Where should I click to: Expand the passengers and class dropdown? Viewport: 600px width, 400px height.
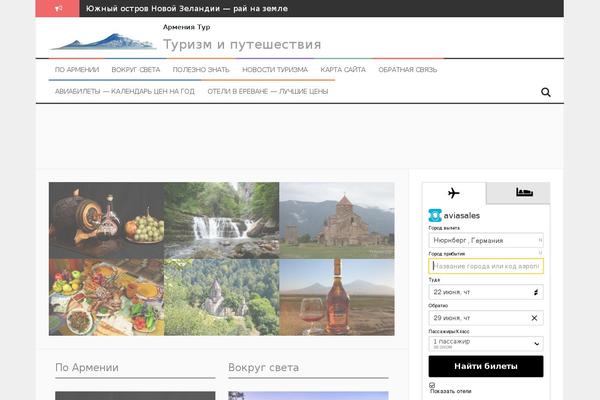486,344
